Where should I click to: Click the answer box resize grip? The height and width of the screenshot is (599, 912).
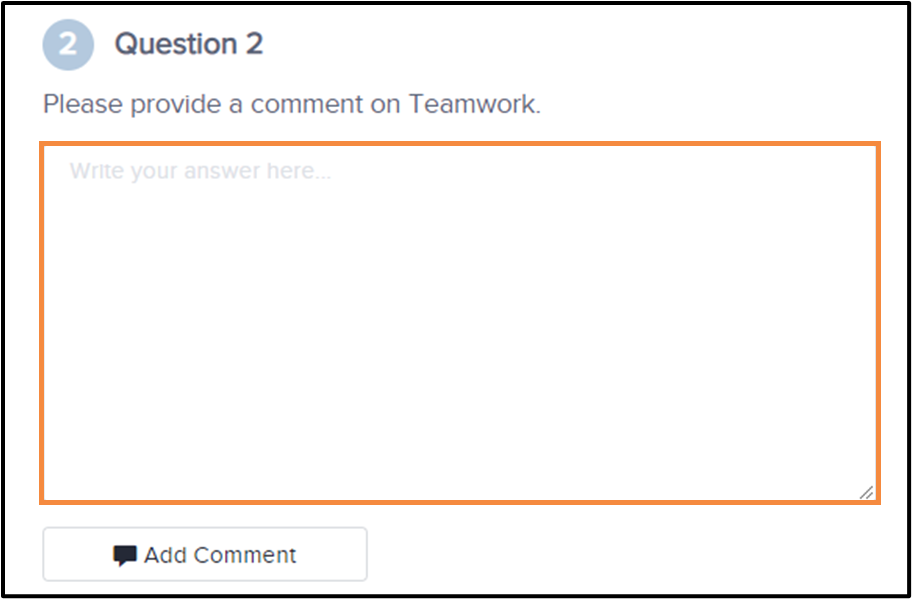pos(866,491)
